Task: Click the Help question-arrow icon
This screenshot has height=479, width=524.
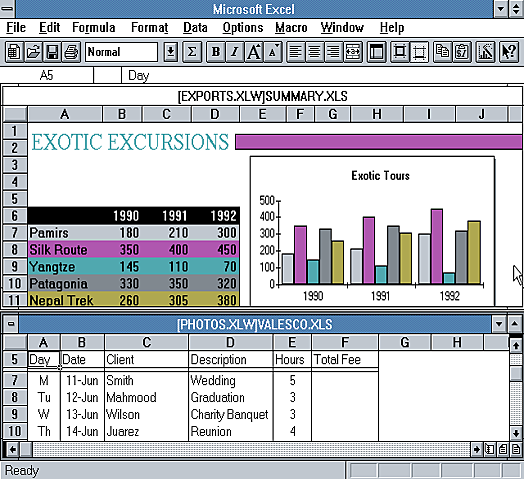Action: pos(509,52)
